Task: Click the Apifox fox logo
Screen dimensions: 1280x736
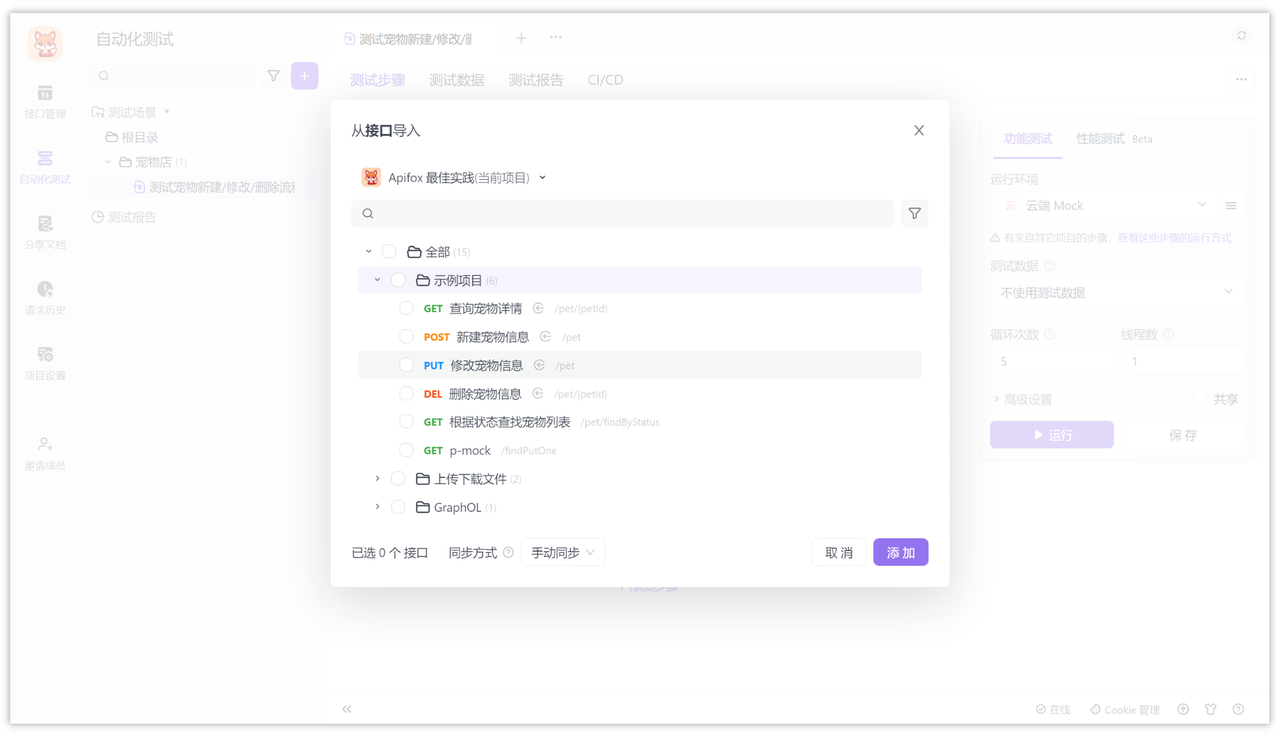Action: tap(45, 43)
